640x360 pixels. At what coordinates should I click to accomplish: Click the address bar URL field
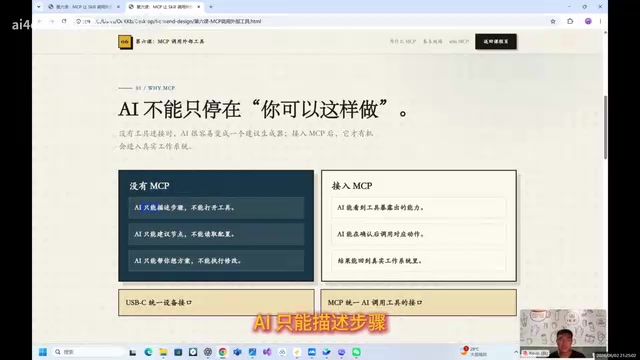click(310, 21)
